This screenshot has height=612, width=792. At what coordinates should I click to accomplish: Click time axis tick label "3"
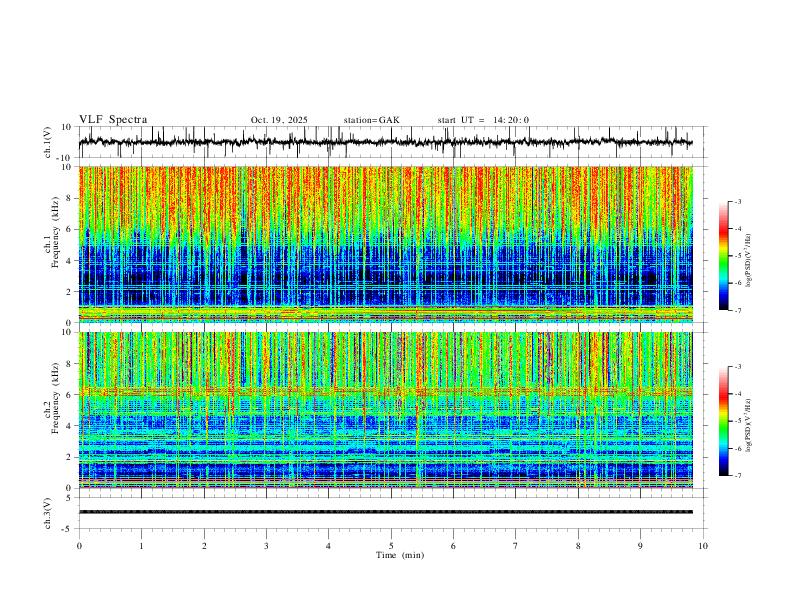coord(266,546)
